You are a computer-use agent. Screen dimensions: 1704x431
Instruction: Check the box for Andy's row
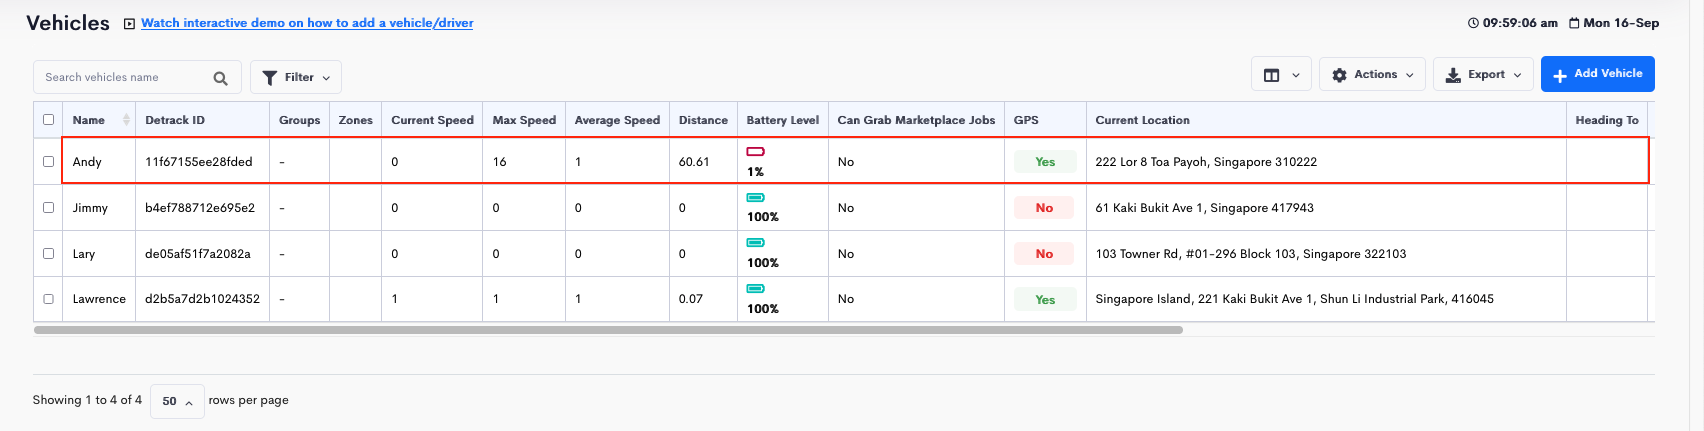click(48, 161)
